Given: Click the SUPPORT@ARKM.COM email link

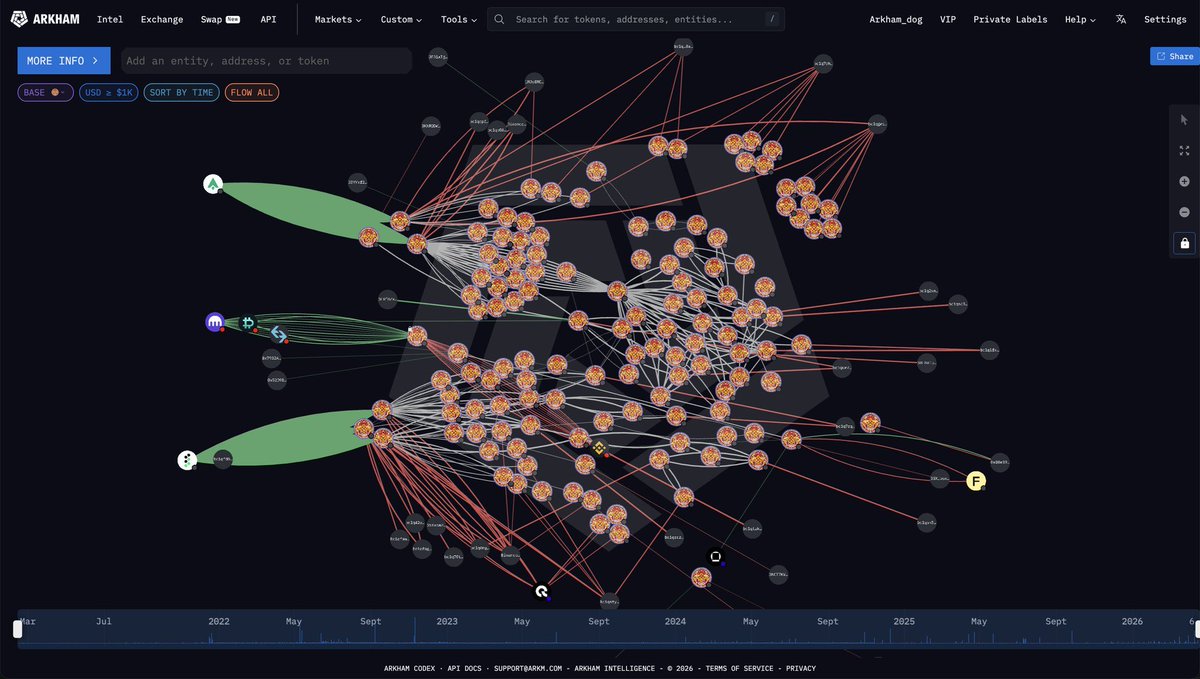Looking at the screenshot, I should click(528, 668).
